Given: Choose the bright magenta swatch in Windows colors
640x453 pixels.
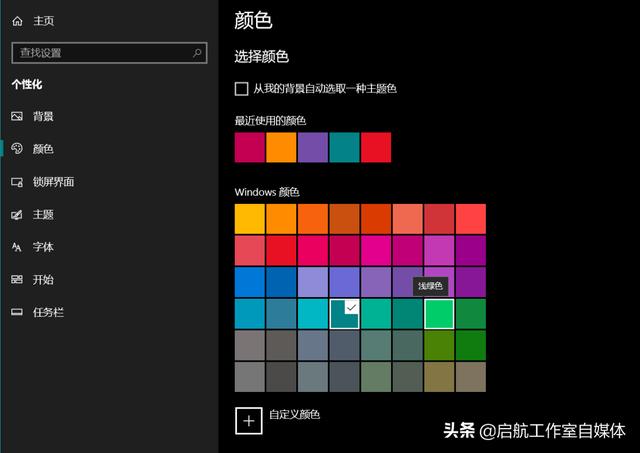Looking at the screenshot, I should (x=376, y=251).
